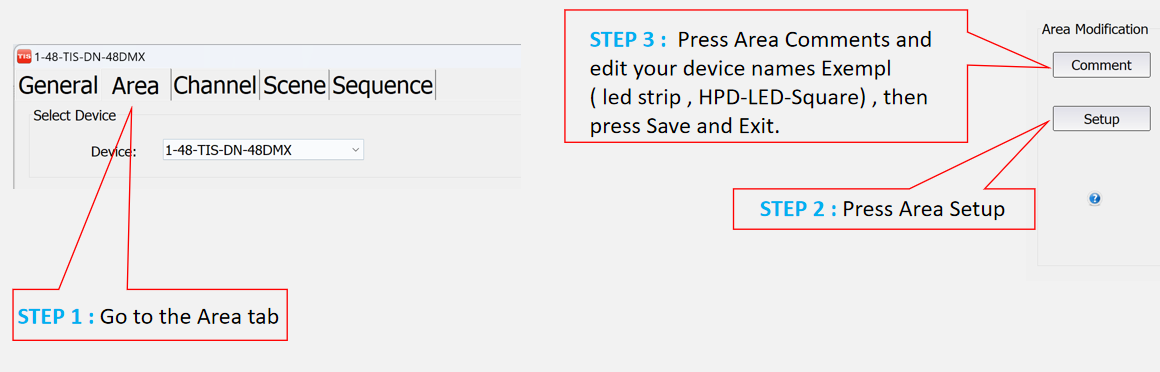Switch to the Sequence tab
This screenshot has height=372, width=1160.
(382, 86)
